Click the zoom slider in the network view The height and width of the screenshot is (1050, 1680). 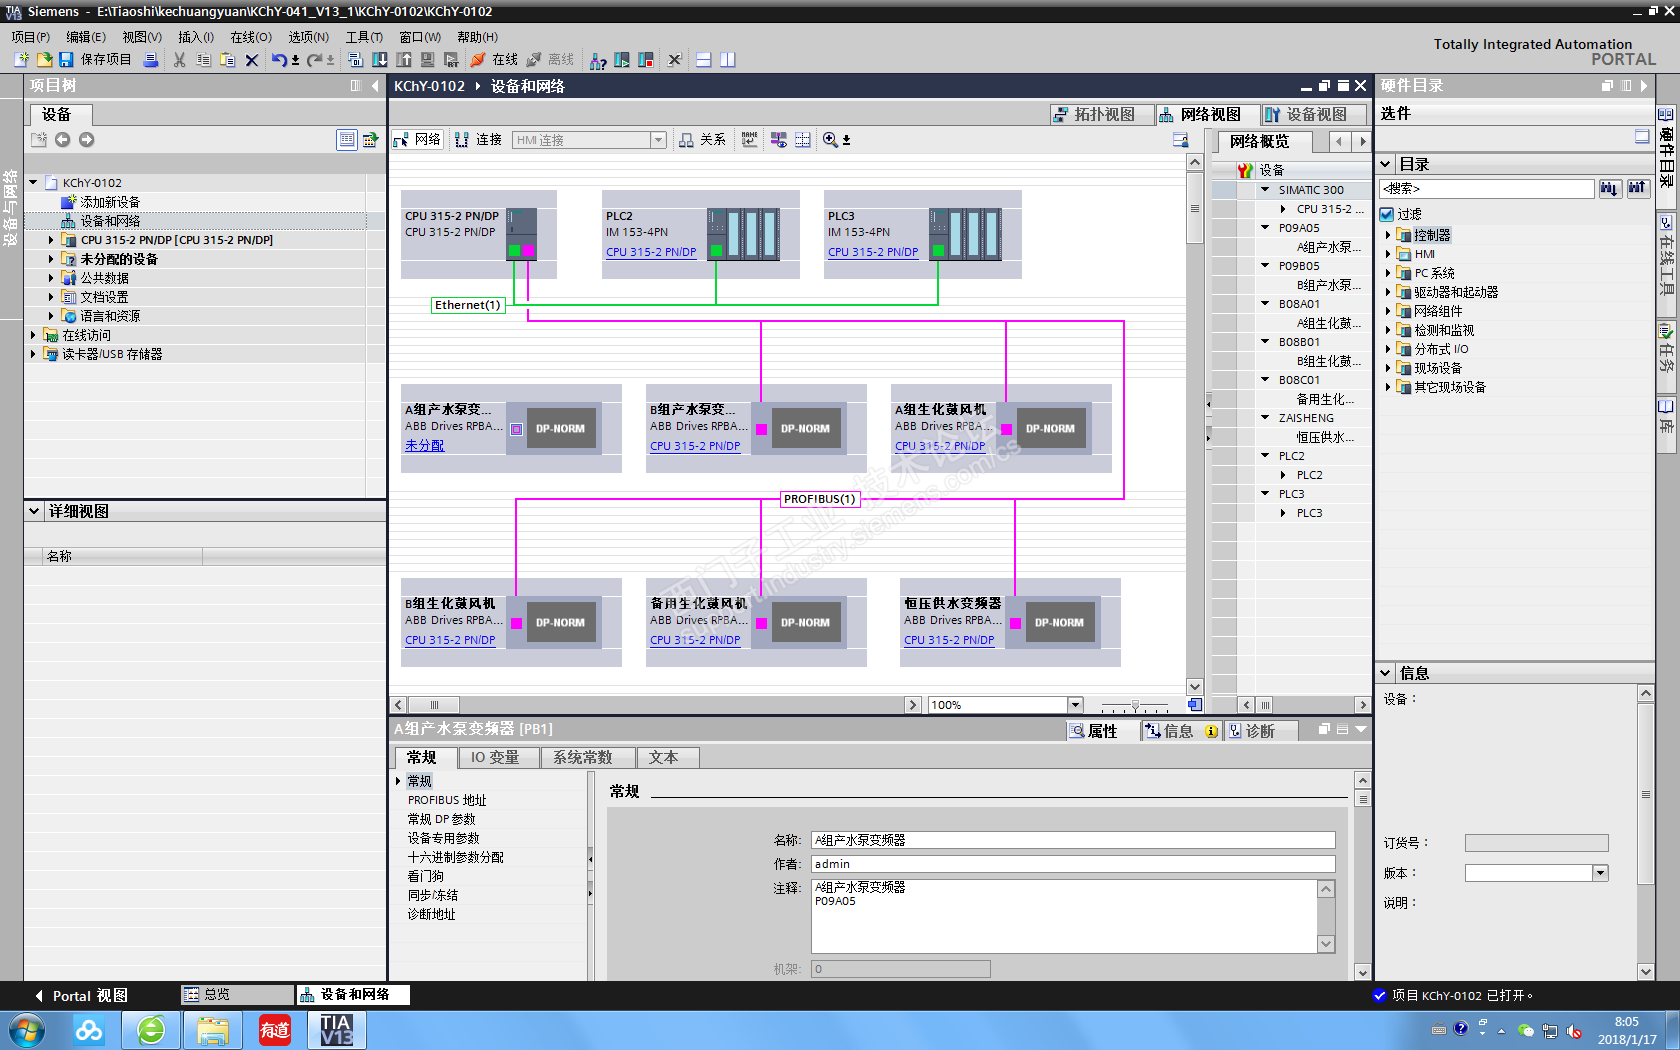click(1135, 705)
